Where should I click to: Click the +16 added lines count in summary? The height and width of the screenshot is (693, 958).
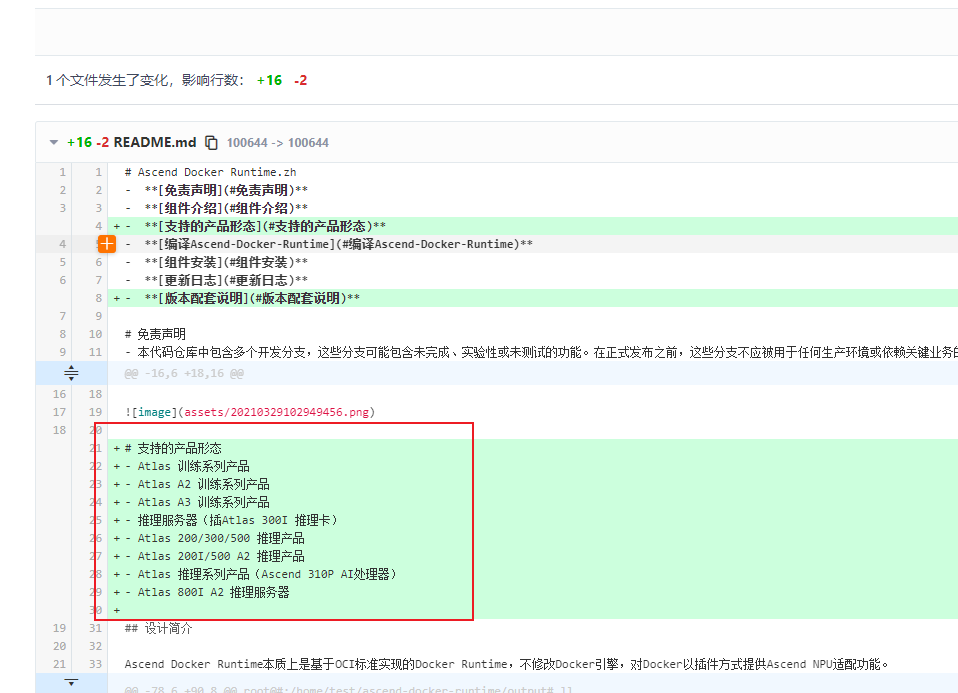269,80
